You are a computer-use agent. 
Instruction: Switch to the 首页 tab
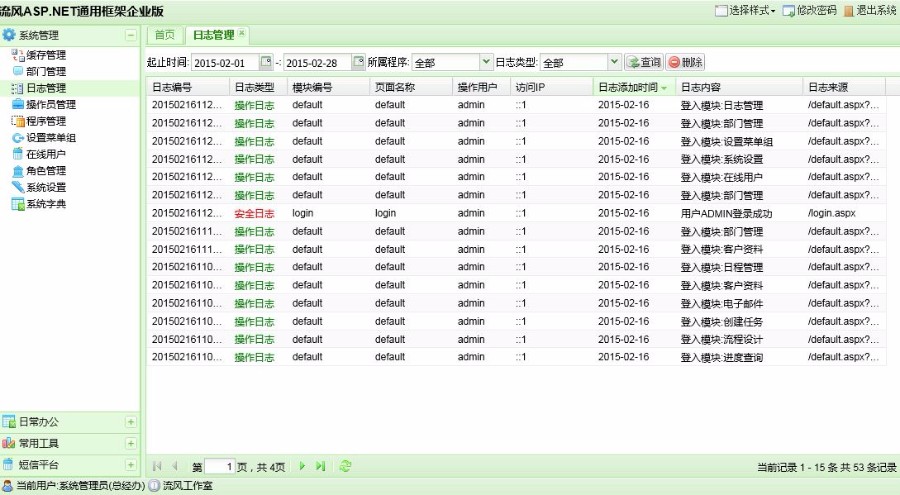tap(165, 35)
